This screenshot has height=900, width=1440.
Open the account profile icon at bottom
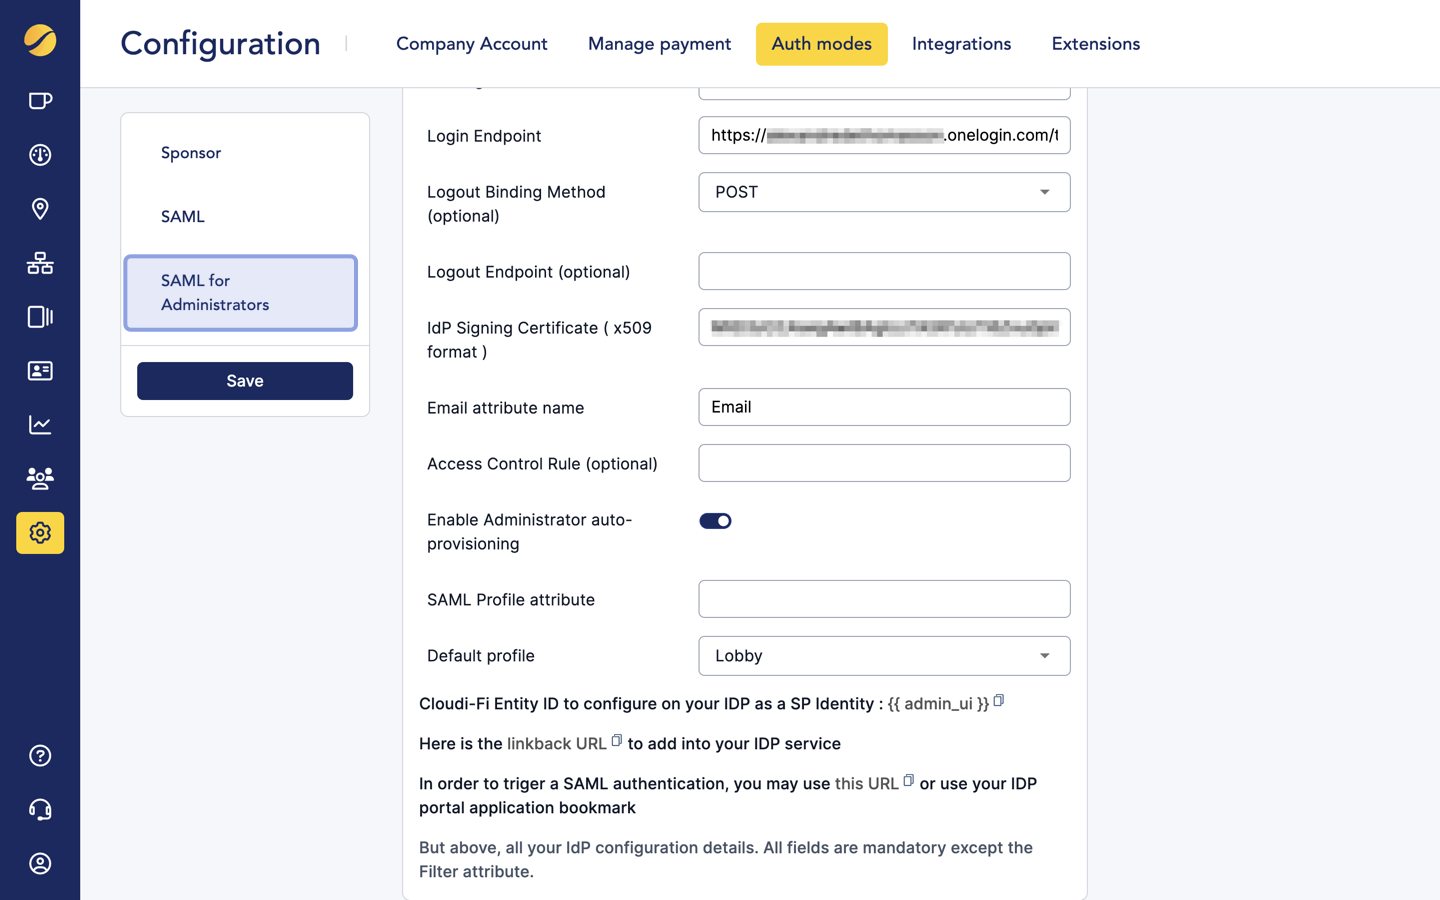point(39,863)
